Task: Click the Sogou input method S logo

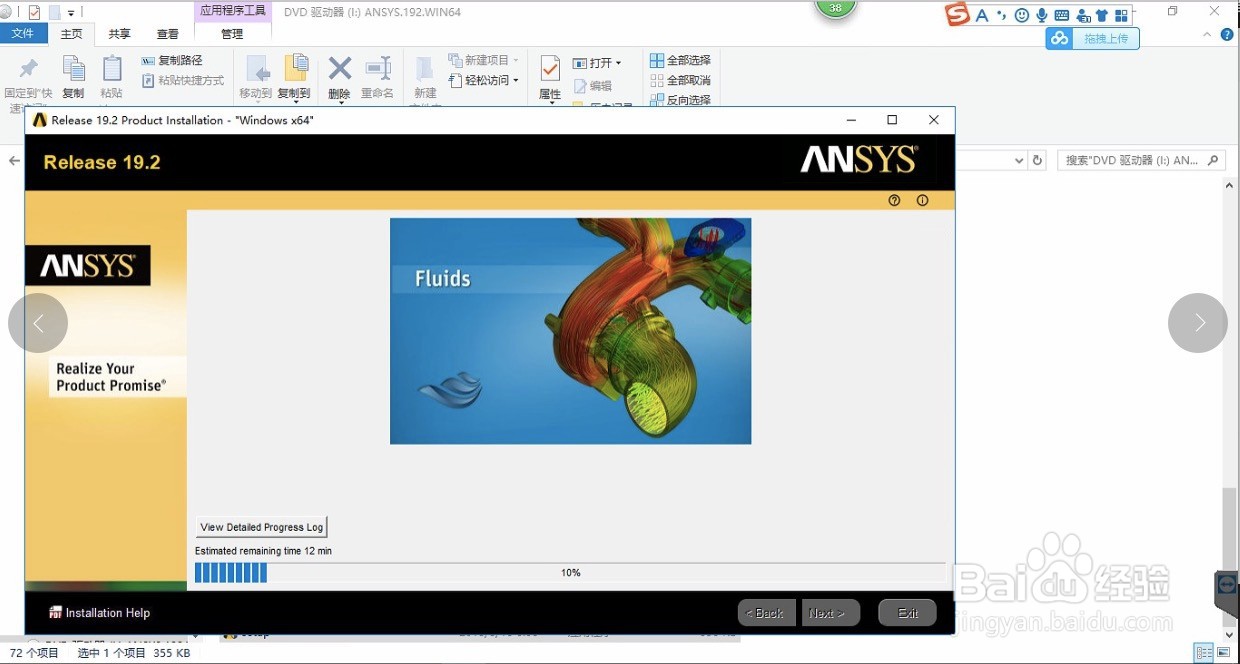Action: [958, 14]
